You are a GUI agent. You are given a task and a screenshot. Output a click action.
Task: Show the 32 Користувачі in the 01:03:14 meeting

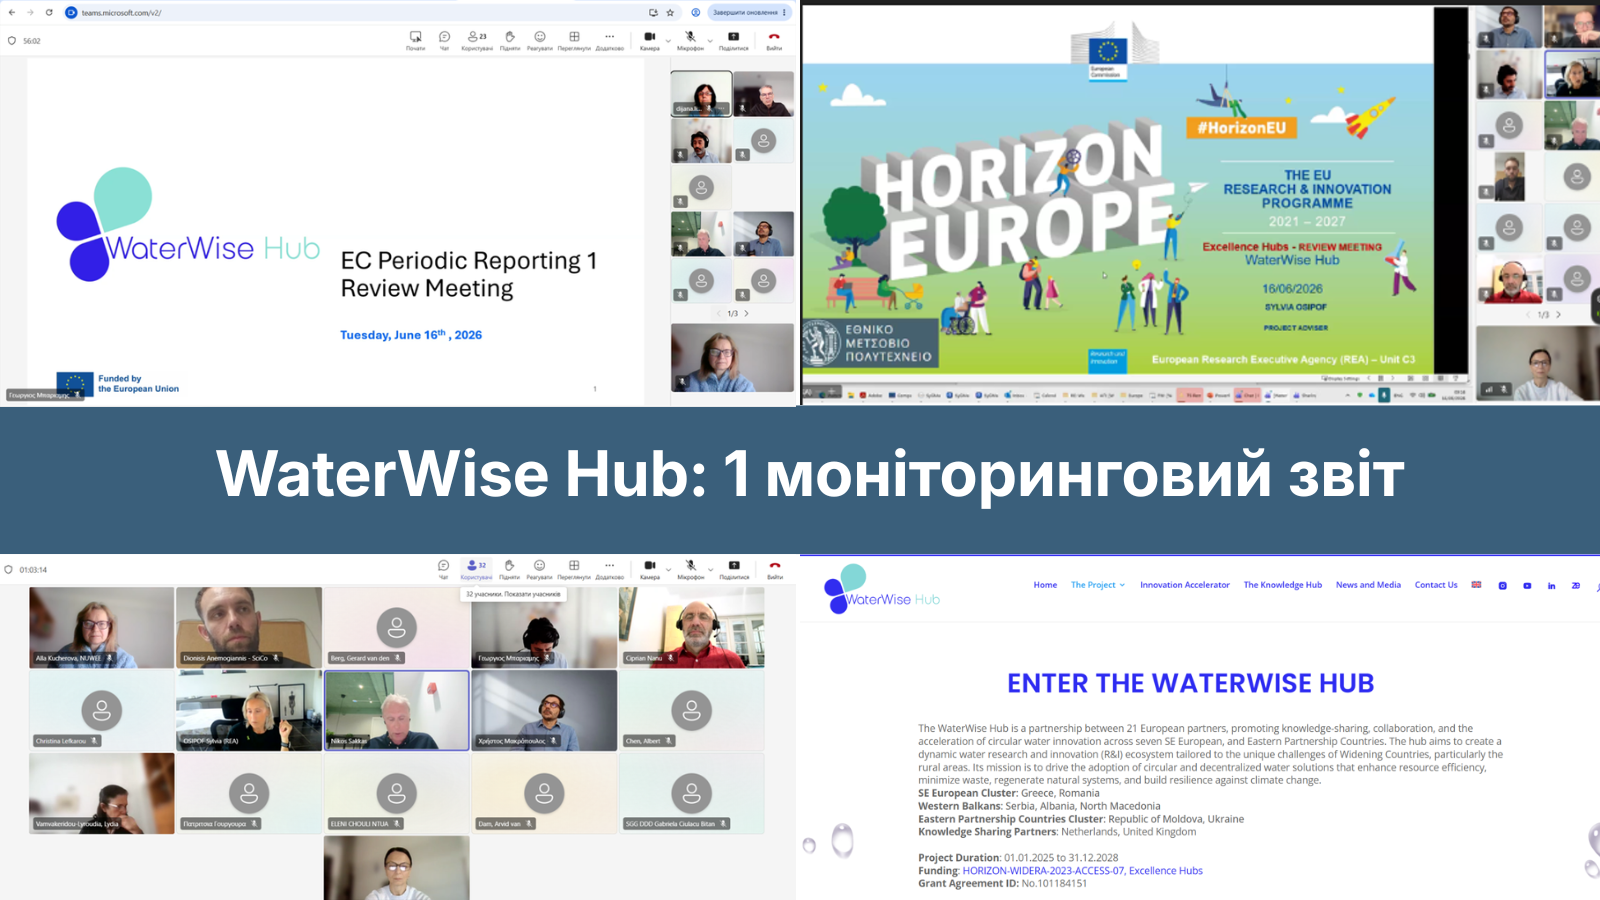[x=476, y=569]
